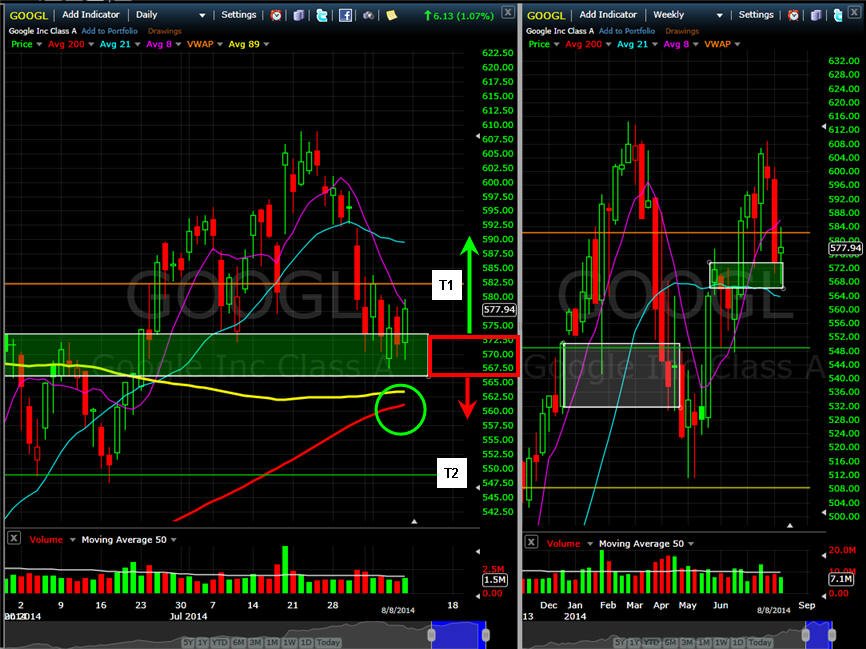The width and height of the screenshot is (866, 649).
Task: Select YTD range in Daily chart
Action: [x=221, y=643]
